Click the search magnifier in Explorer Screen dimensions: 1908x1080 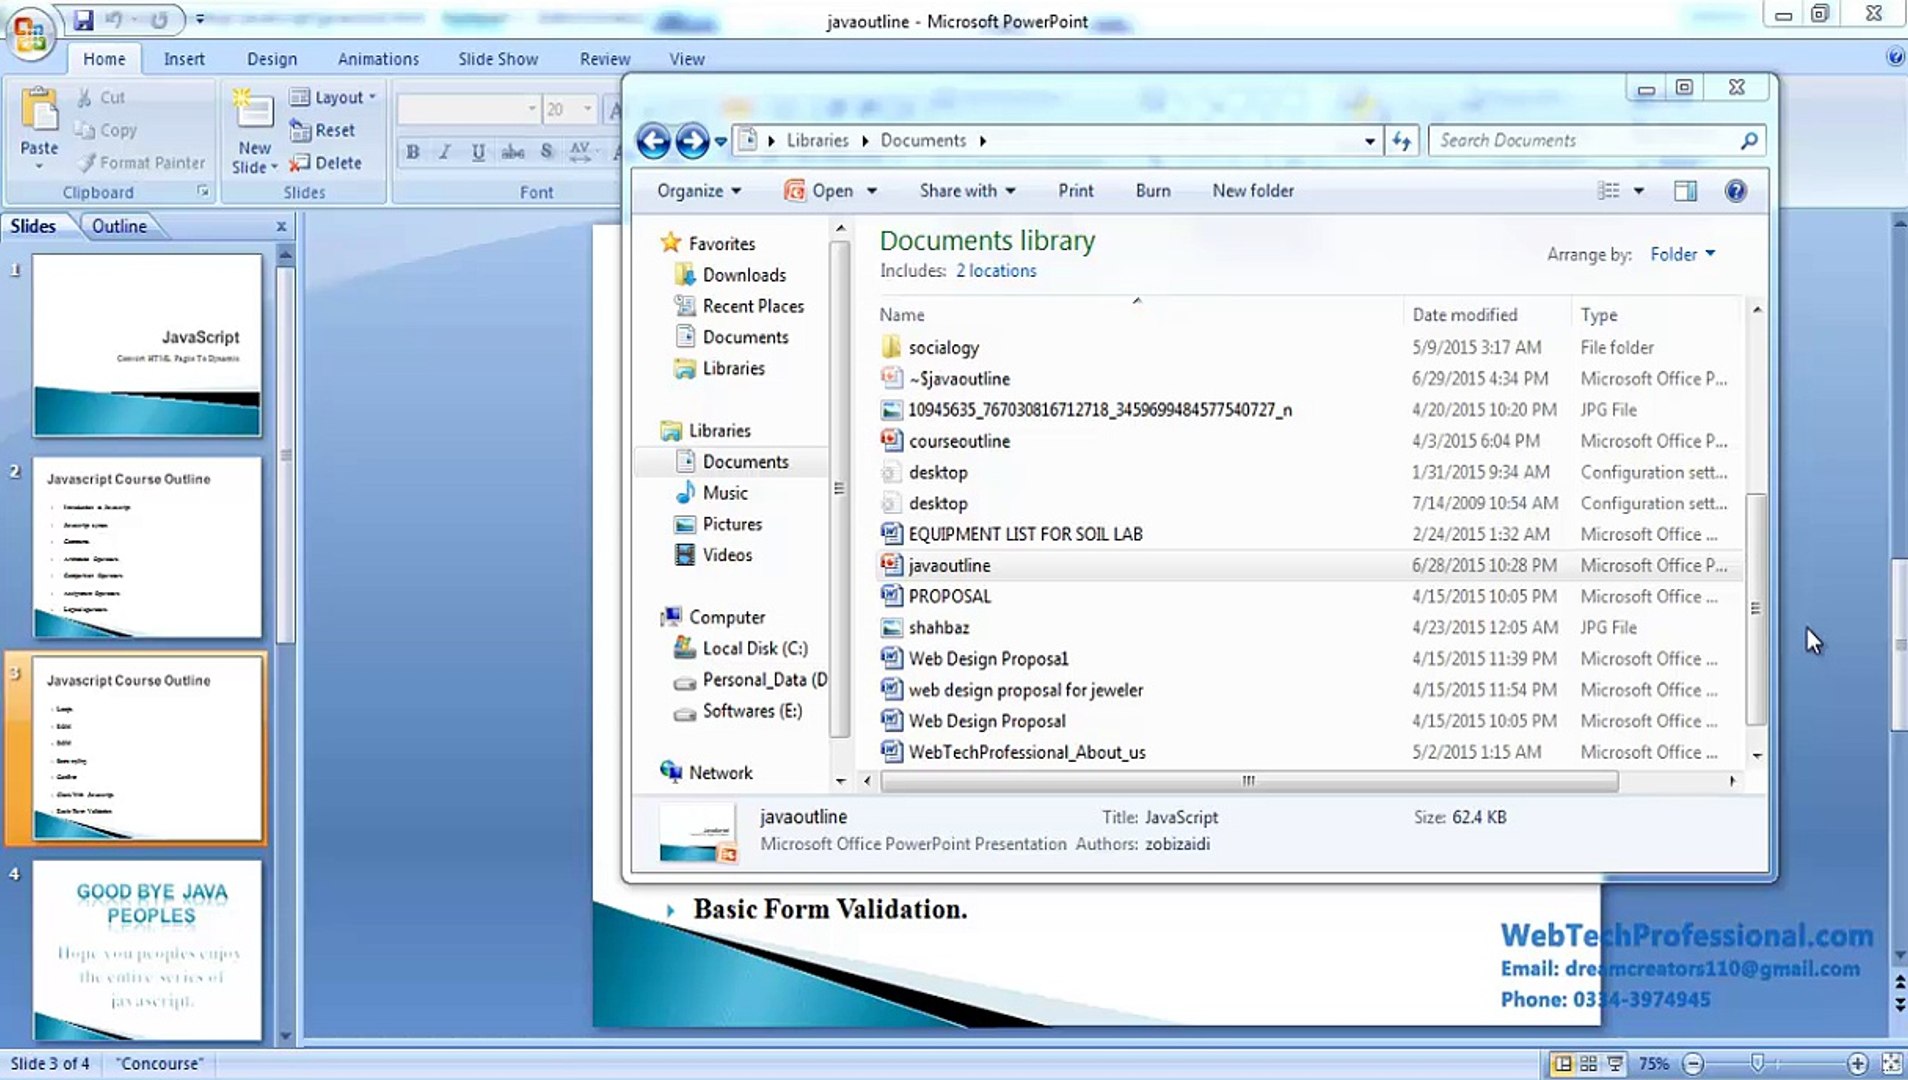(x=1748, y=141)
